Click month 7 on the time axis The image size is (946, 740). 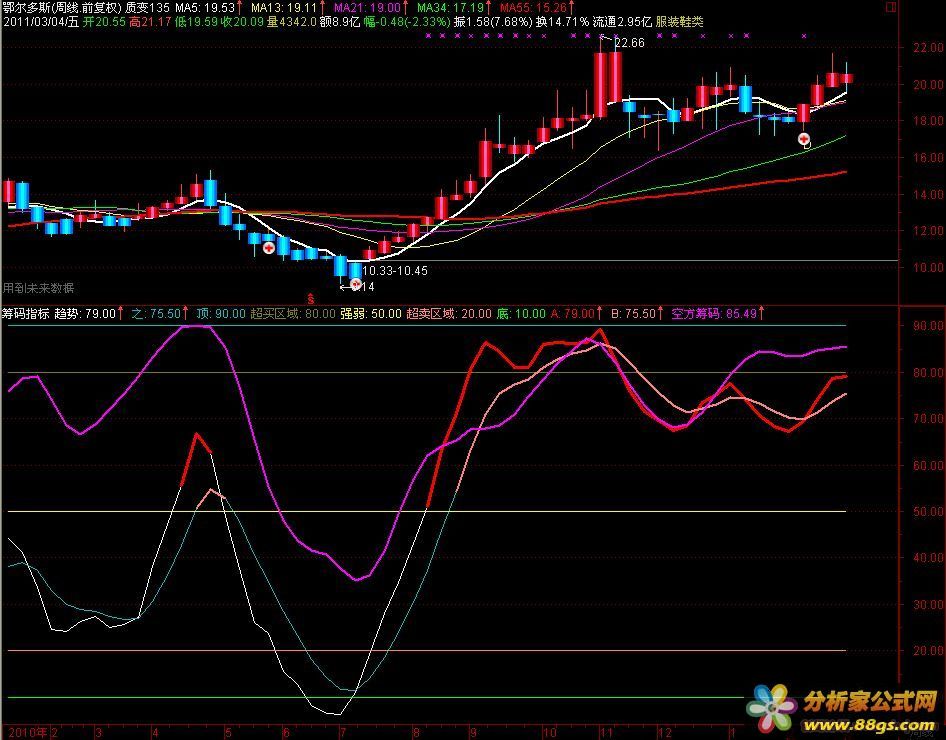click(342, 733)
